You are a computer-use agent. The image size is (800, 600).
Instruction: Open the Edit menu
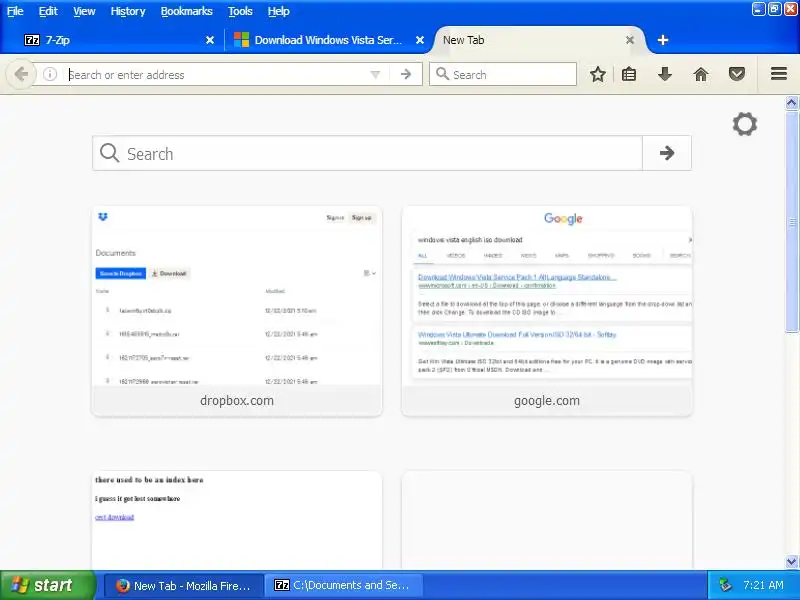(48, 11)
